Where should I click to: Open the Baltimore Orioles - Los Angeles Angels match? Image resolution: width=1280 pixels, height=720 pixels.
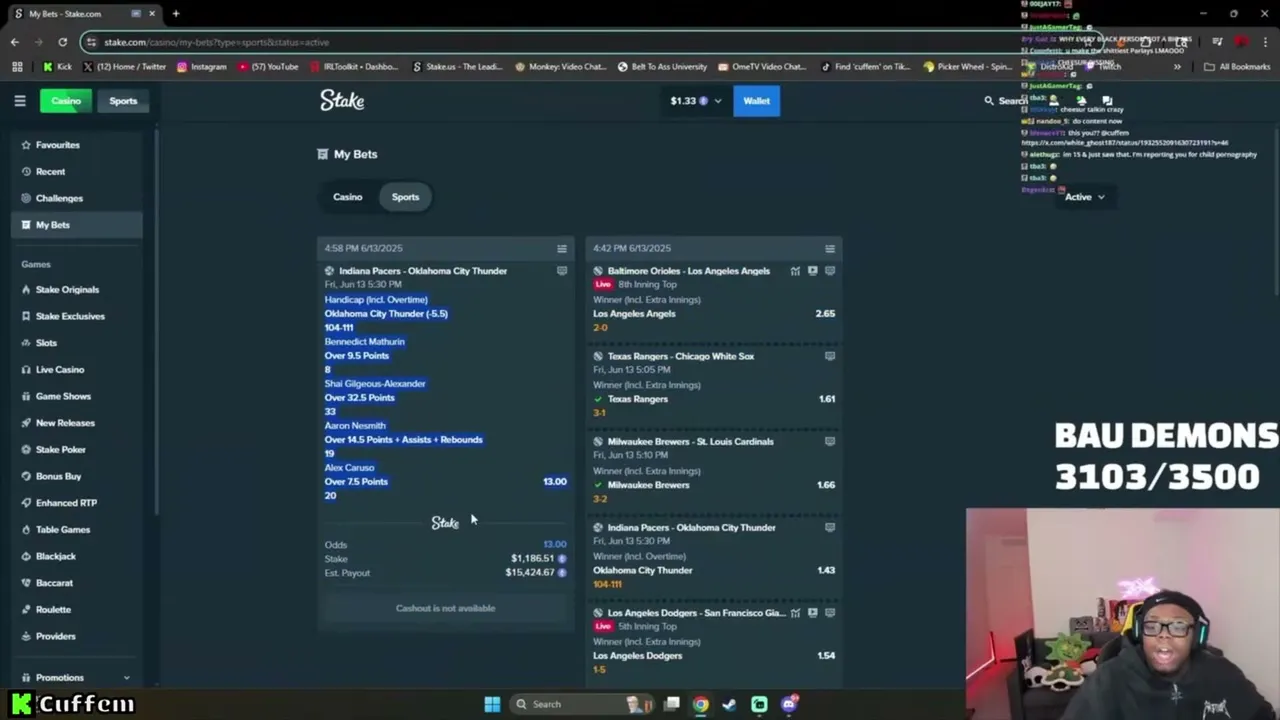[689, 271]
